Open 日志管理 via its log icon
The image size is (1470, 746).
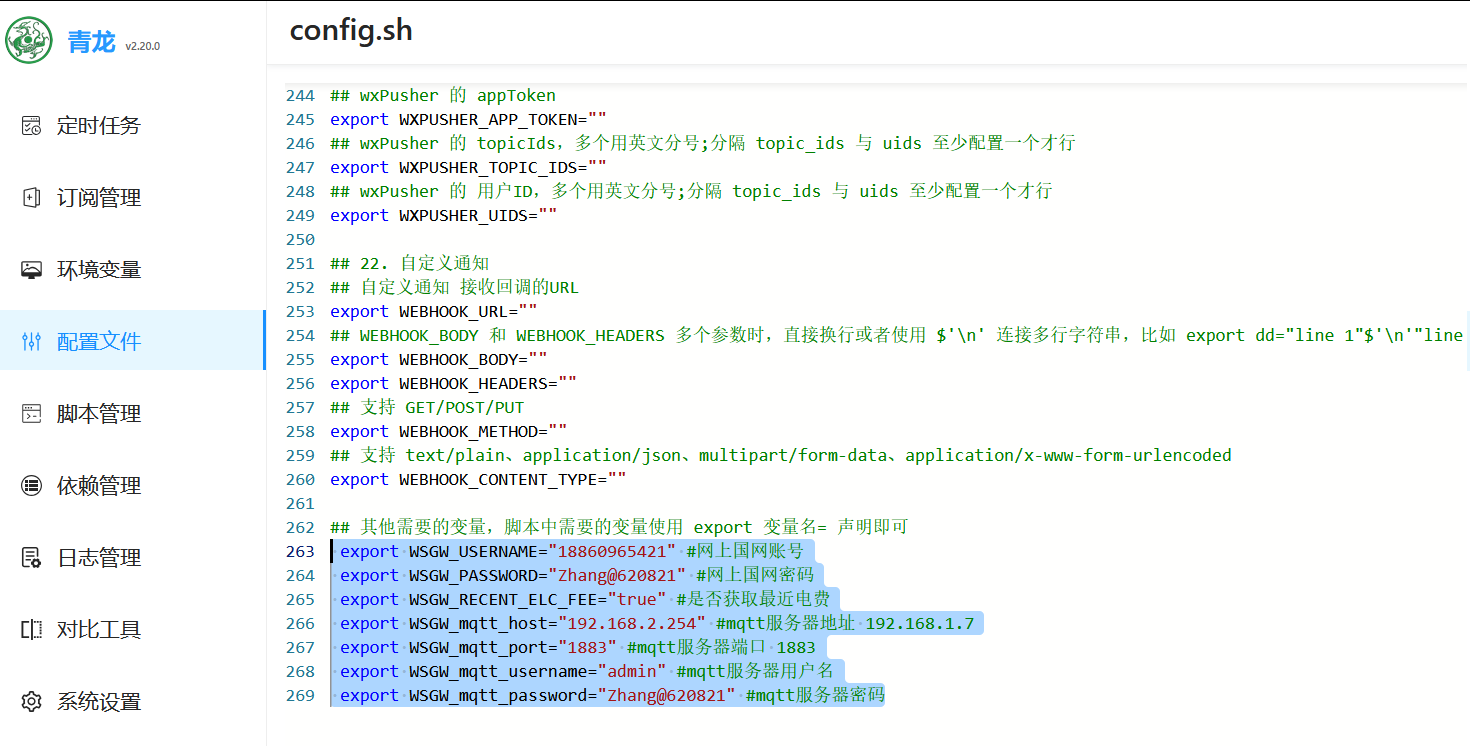point(30,556)
